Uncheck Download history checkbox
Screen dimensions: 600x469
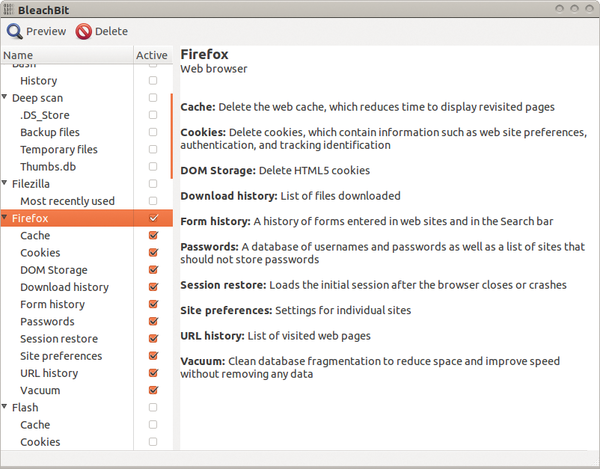pos(153,287)
